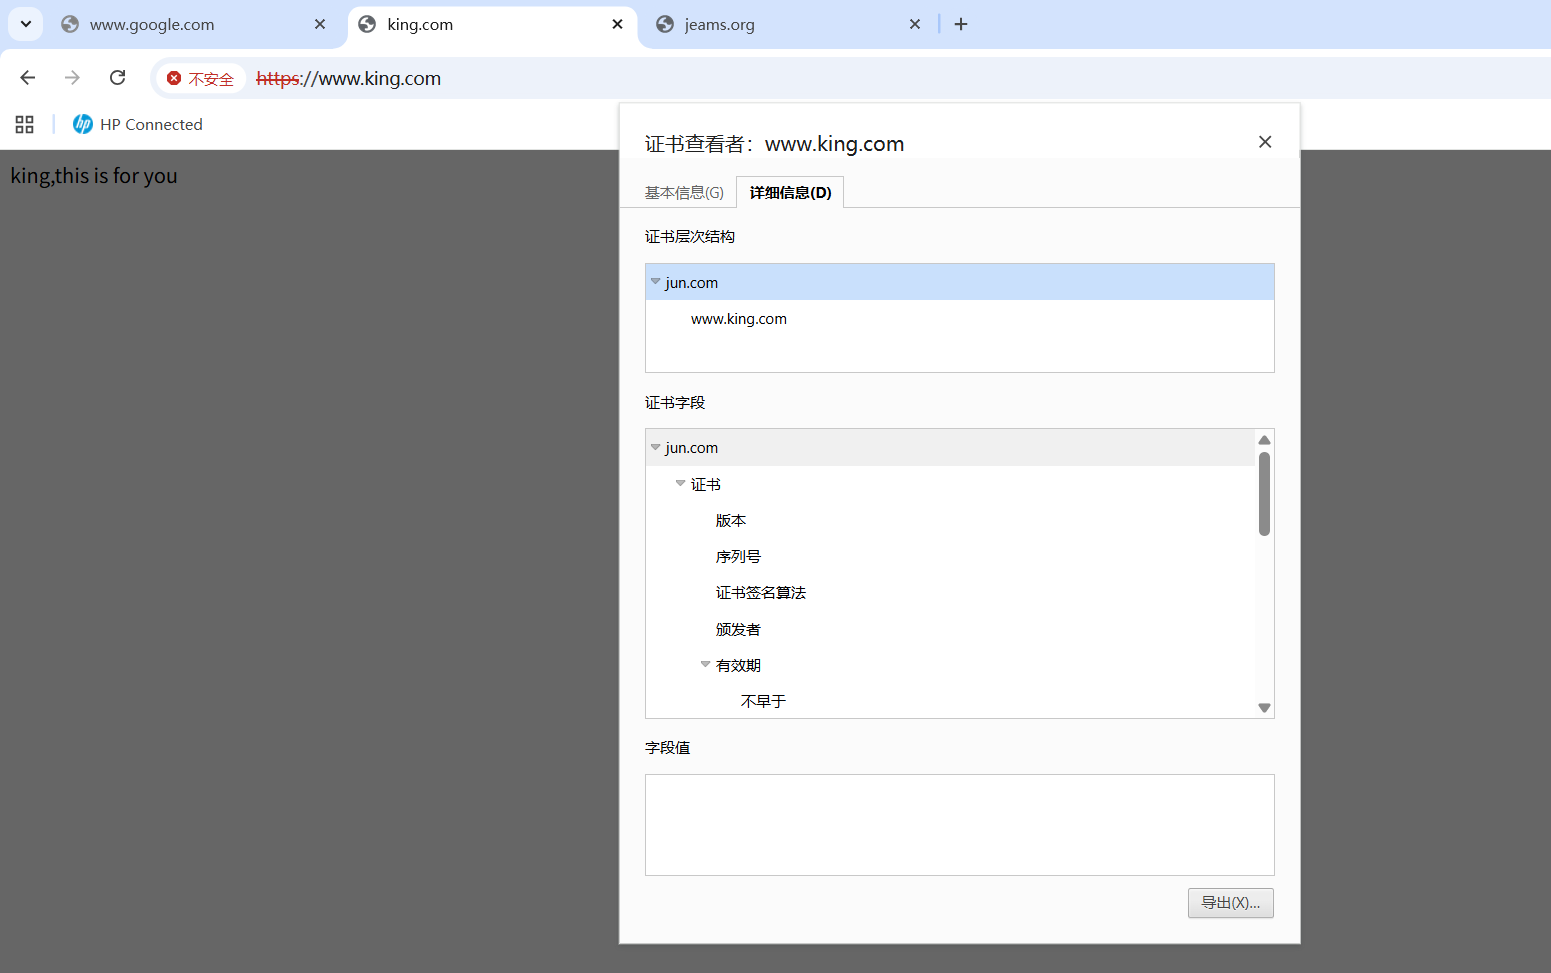
Task: Open the HP Connected bookmark
Action: click(x=138, y=124)
